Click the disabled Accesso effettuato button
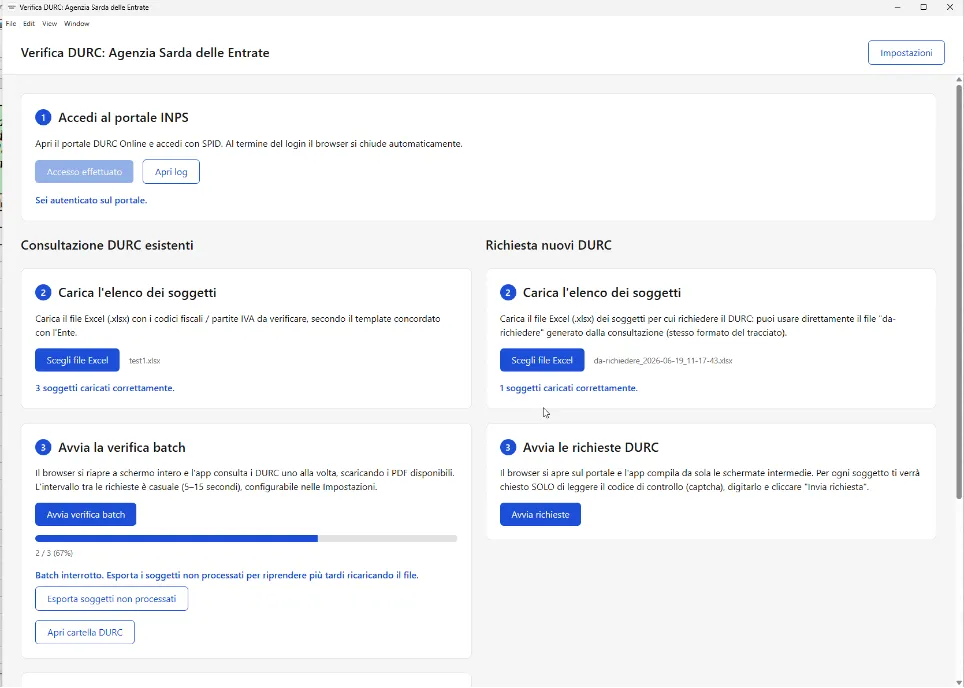This screenshot has height=688, width=964. (x=84, y=172)
